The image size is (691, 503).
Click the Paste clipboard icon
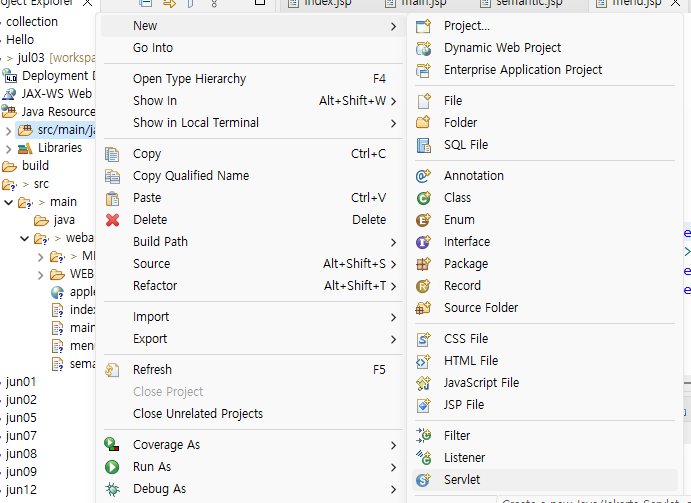(x=112, y=198)
